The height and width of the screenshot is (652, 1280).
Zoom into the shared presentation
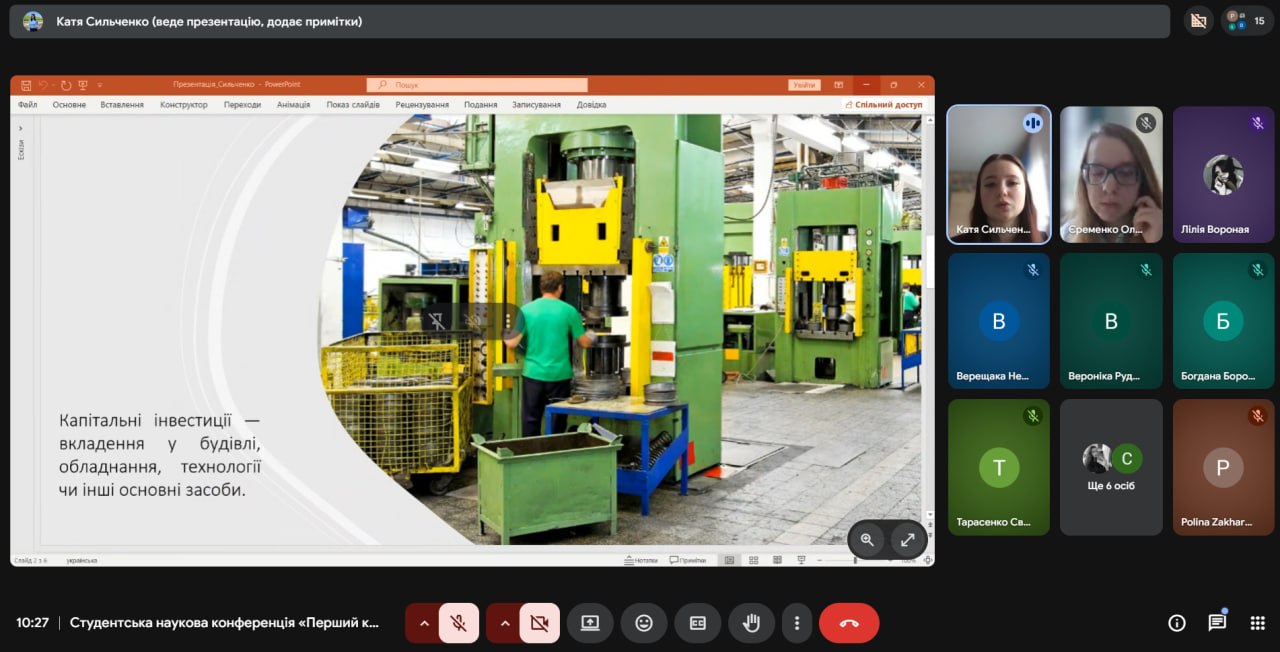(867, 540)
